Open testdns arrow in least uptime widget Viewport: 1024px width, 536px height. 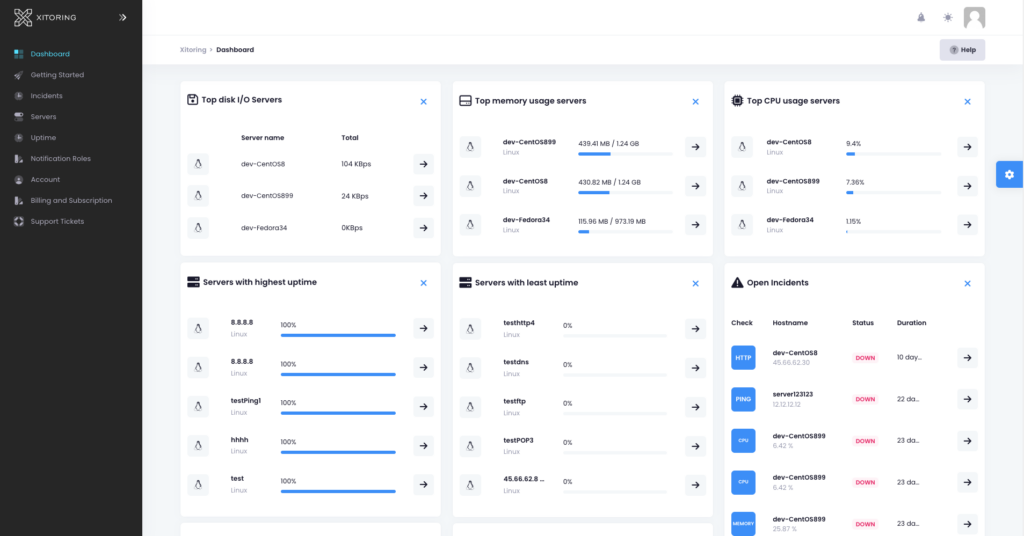pos(696,368)
